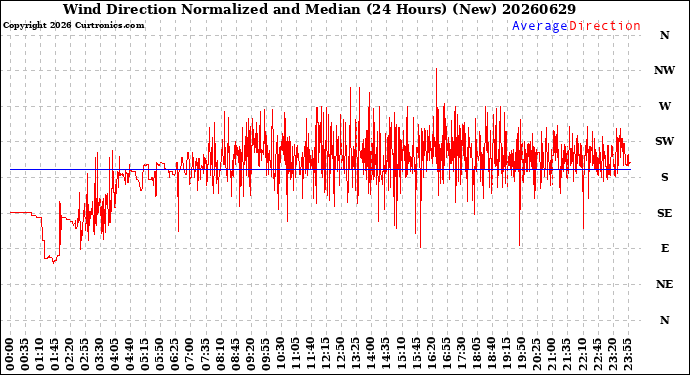This screenshot has width=690, height=375.
Task: Click the 09:55 time axis label
Action: point(265,354)
